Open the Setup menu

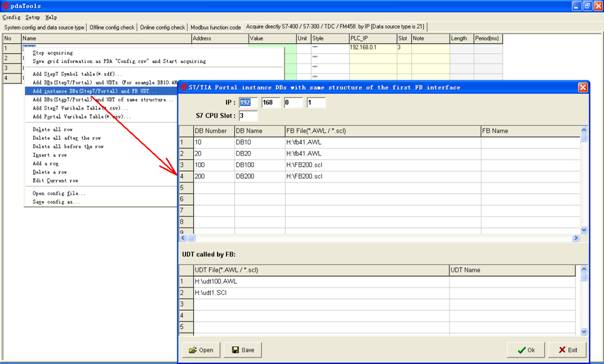coord(32,17)
